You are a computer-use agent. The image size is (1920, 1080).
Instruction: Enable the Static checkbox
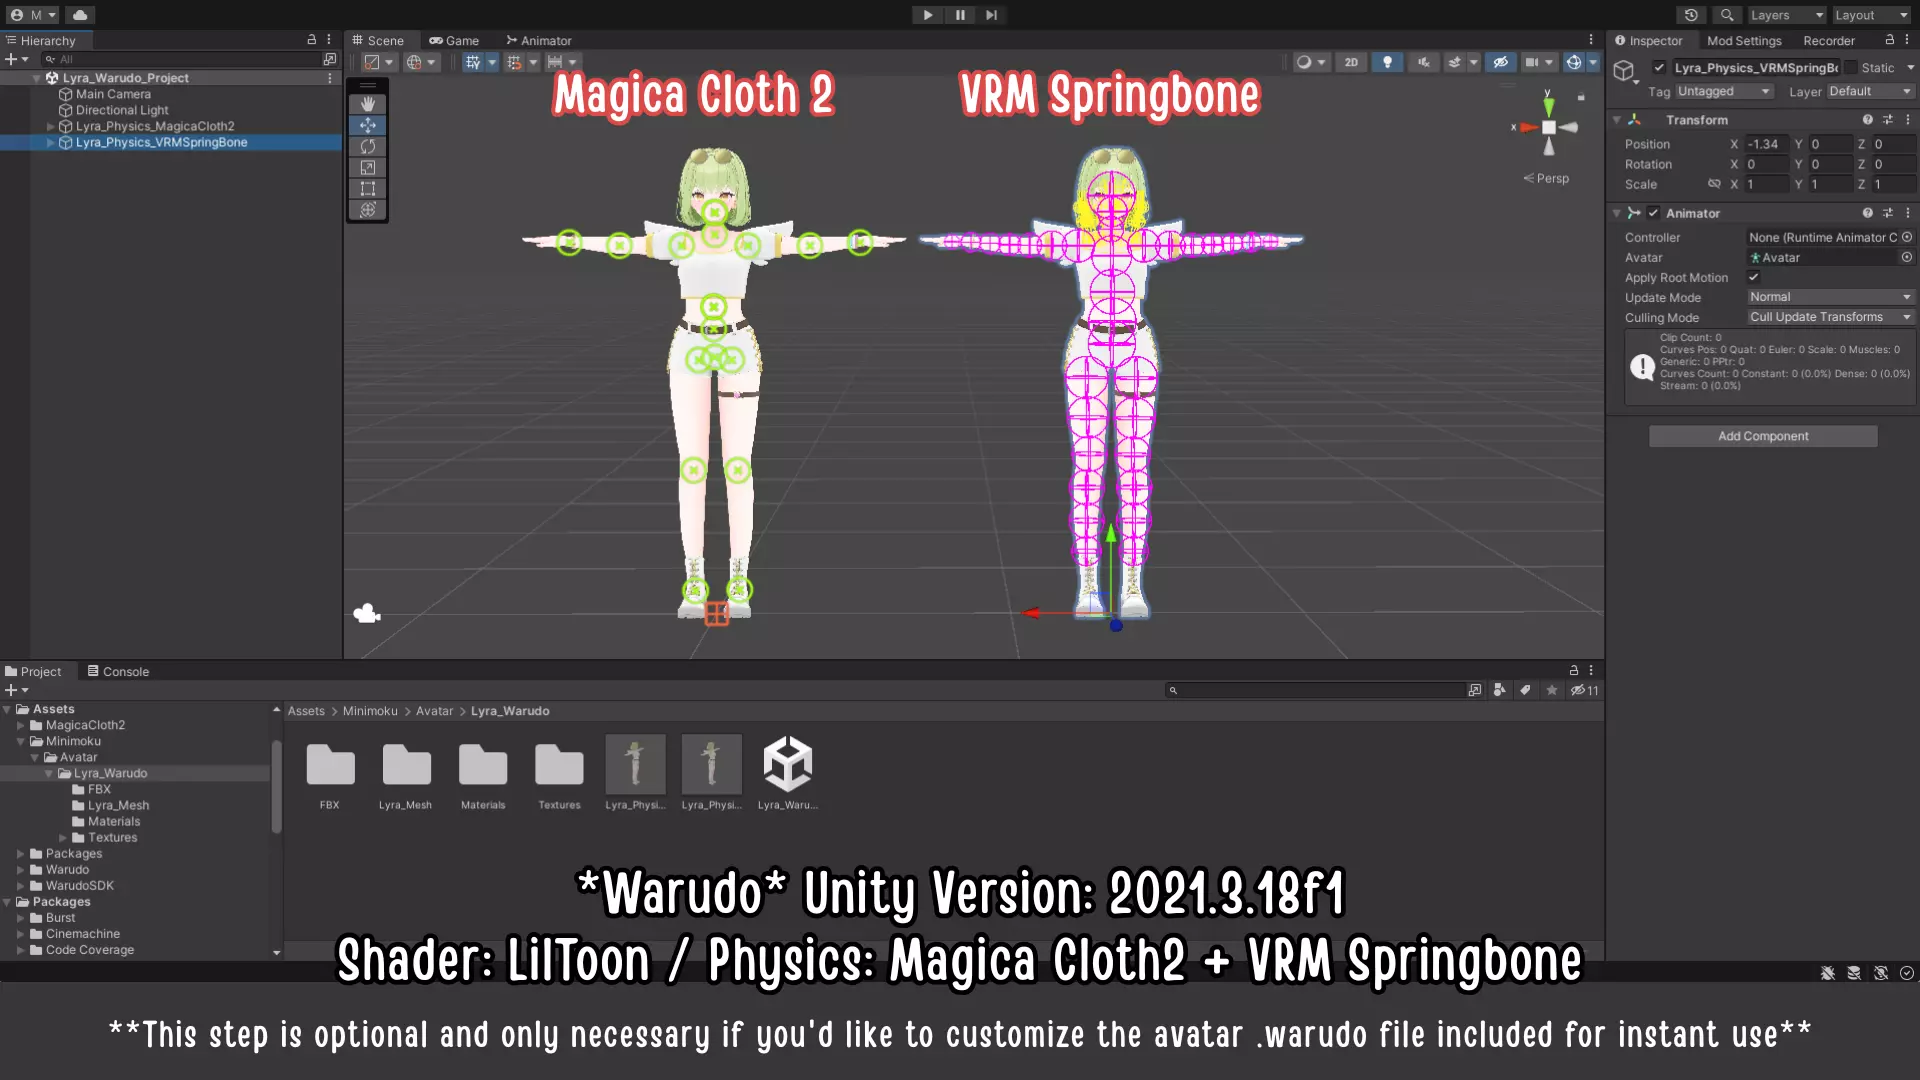[x=1851, y=67]
